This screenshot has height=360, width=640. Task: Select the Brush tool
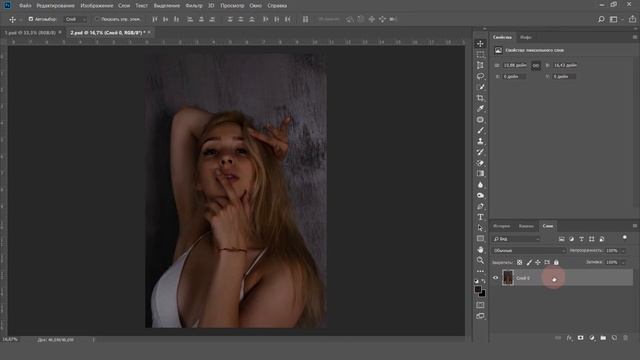click(x=480, y=130)
